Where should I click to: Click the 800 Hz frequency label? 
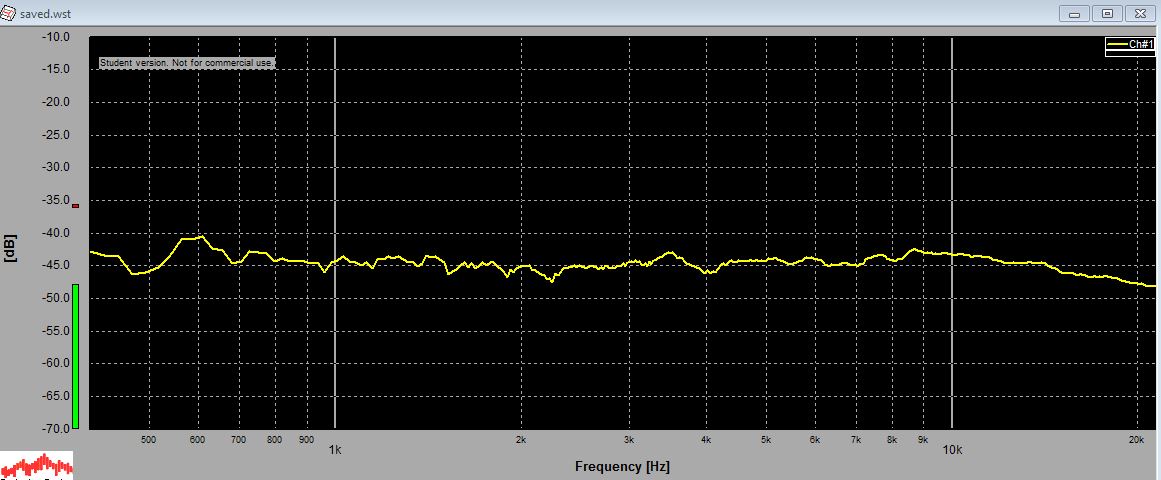click(275, 440)
